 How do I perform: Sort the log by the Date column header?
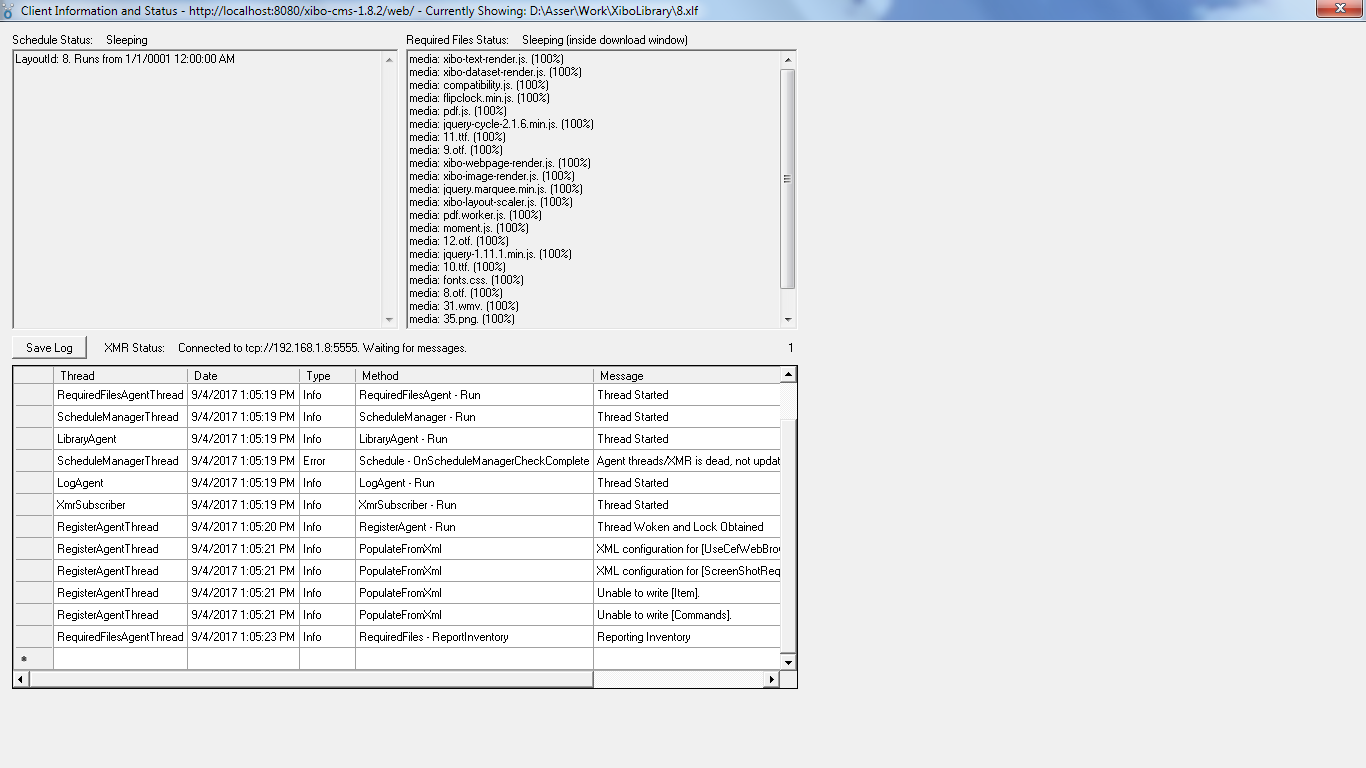pos(243,376)
